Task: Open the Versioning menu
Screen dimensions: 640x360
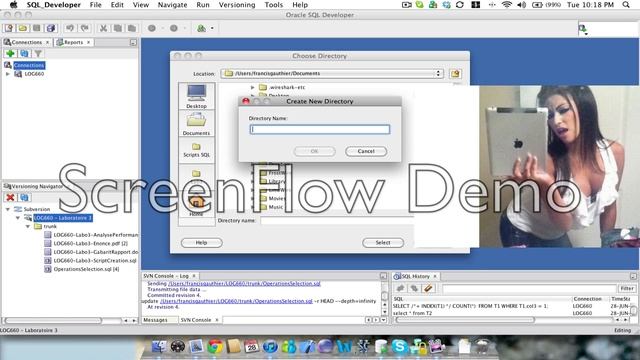Action: (x=237, y=5)
